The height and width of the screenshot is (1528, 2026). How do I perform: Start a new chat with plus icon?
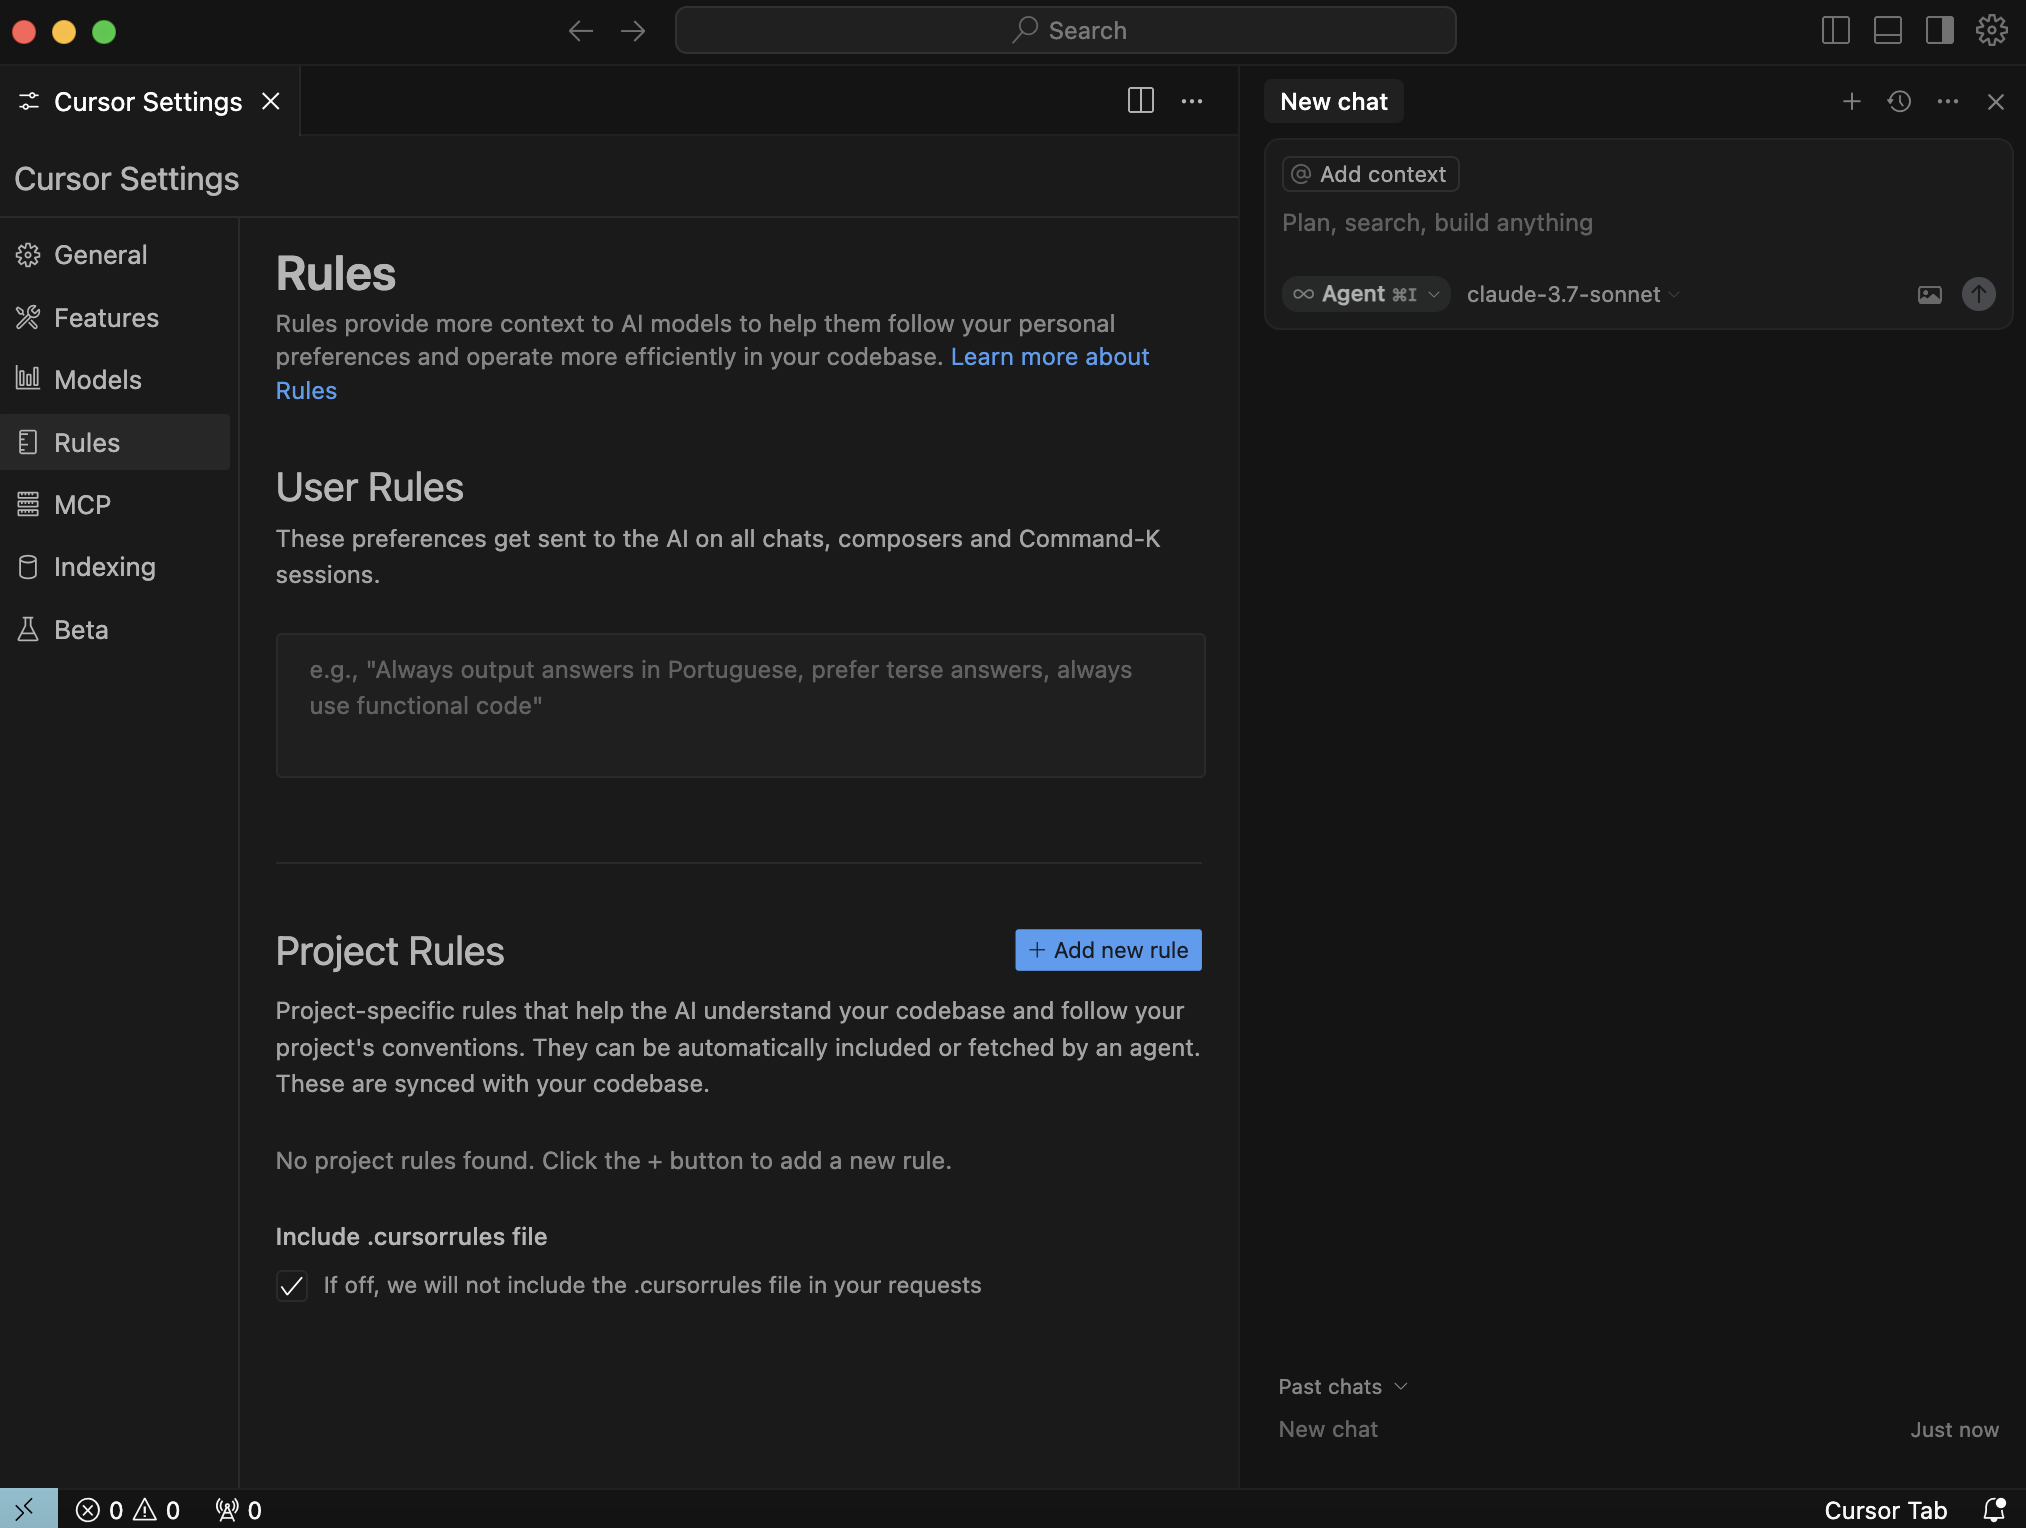(x=1852, y=101)
